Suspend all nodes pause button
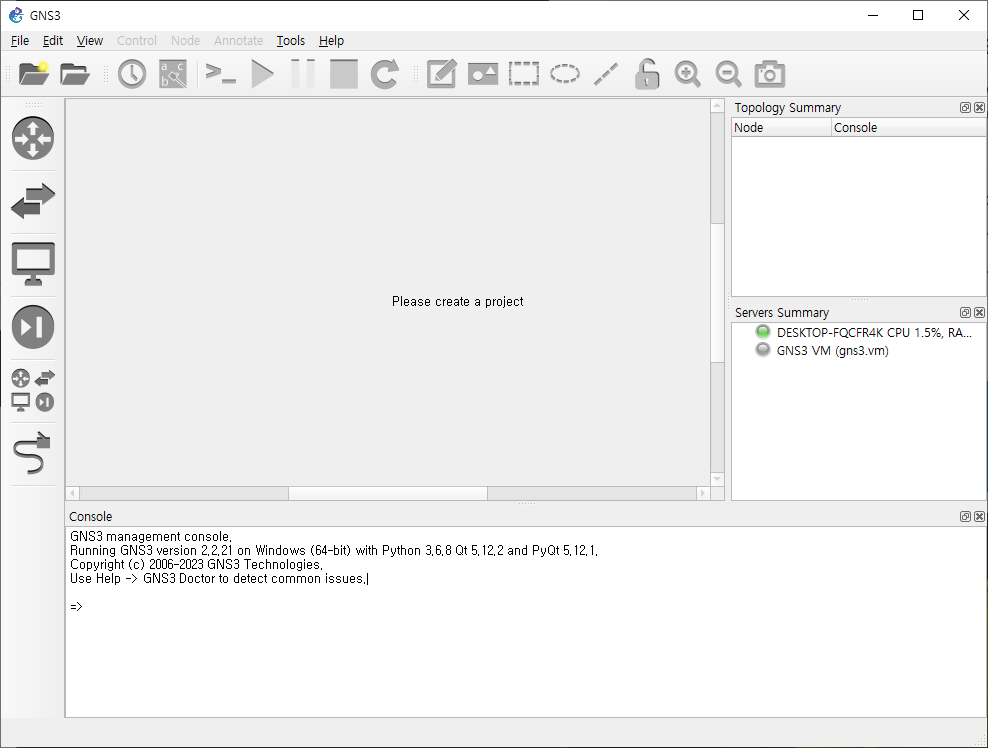Viewport: 988px width, 748px height. (x=302, y=74)
